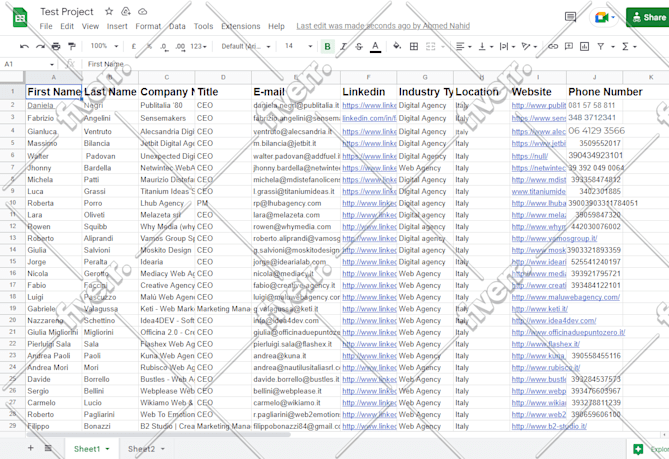Open the Insert menu

[117, 26]
